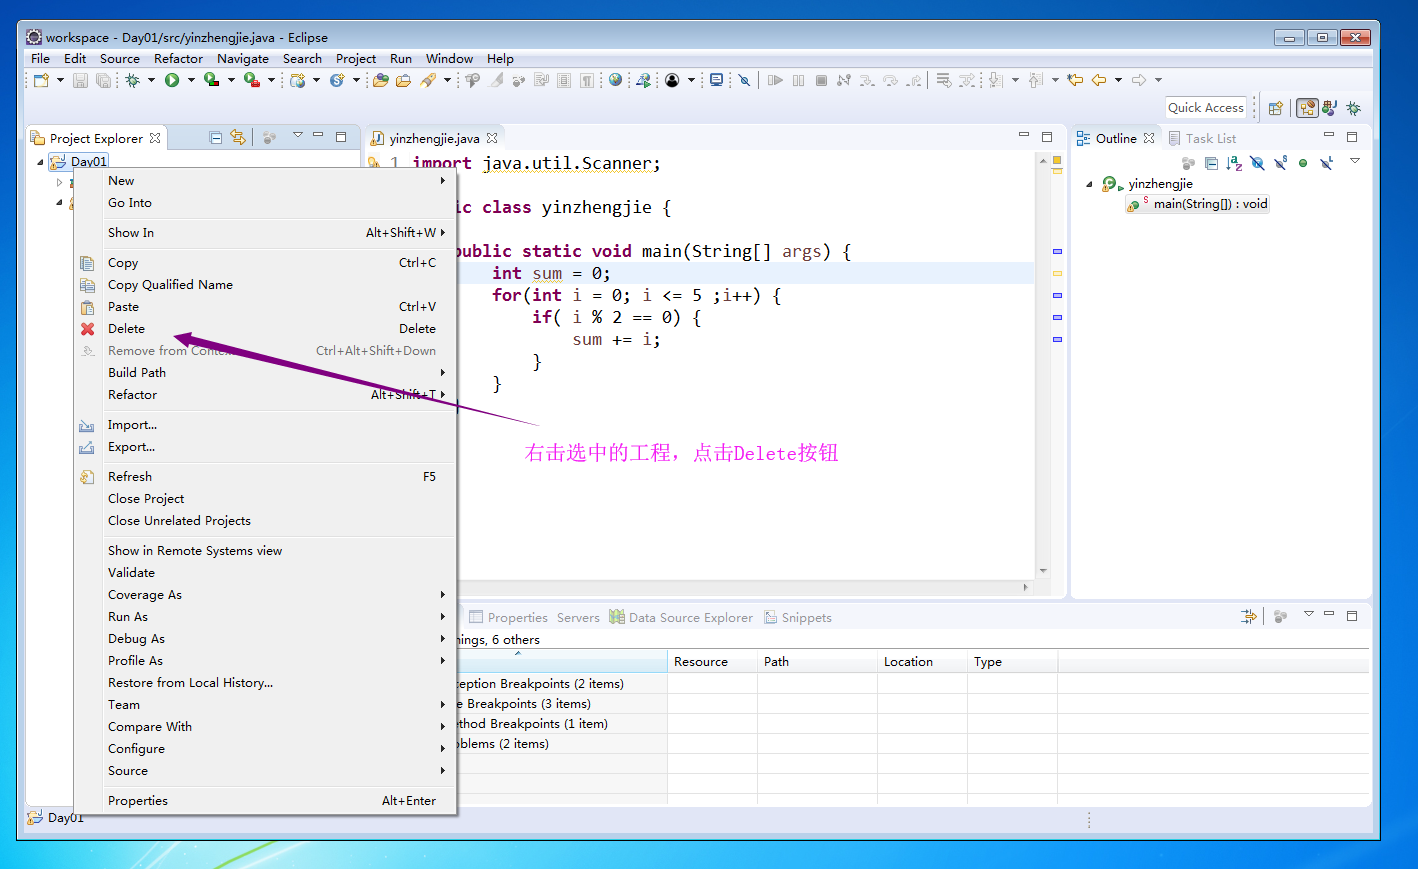Open the Outline View Menu triangle

1355,161
